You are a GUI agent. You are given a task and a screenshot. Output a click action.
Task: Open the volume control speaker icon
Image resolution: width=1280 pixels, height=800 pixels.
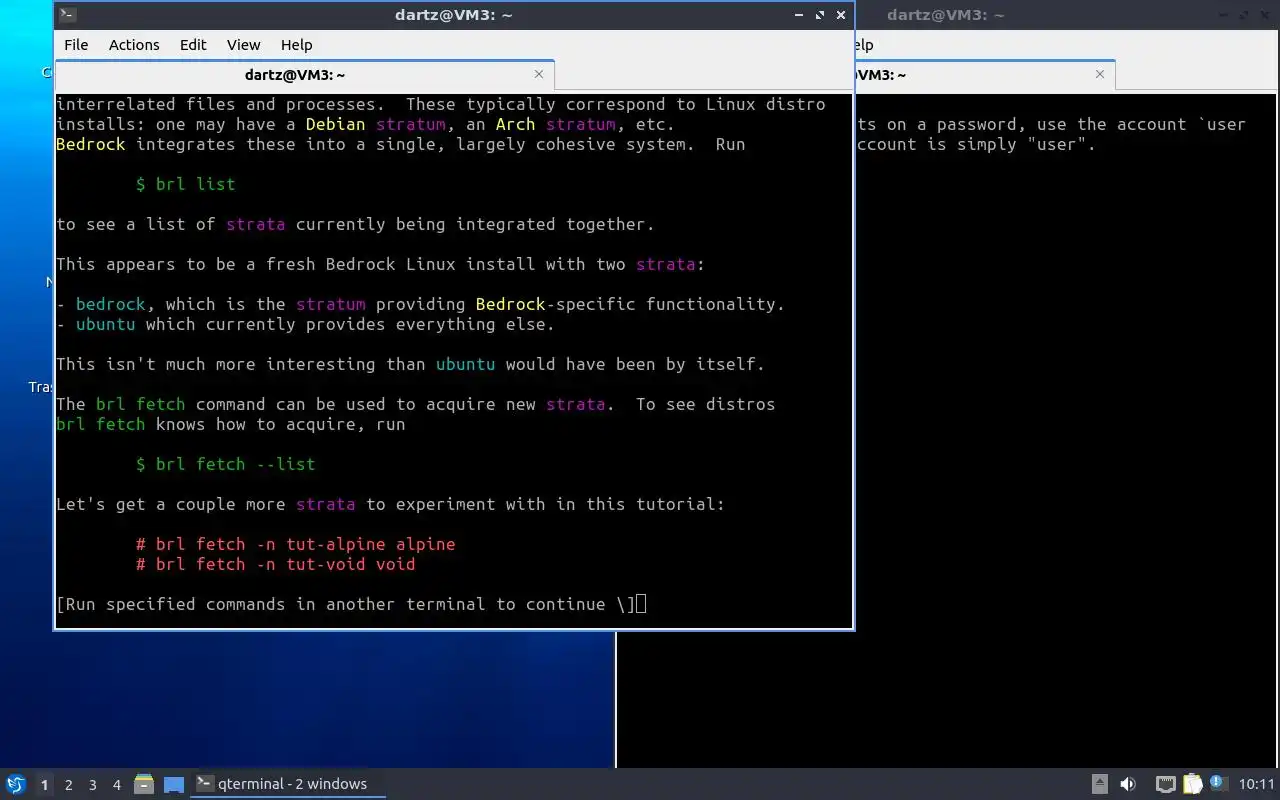1128,784
